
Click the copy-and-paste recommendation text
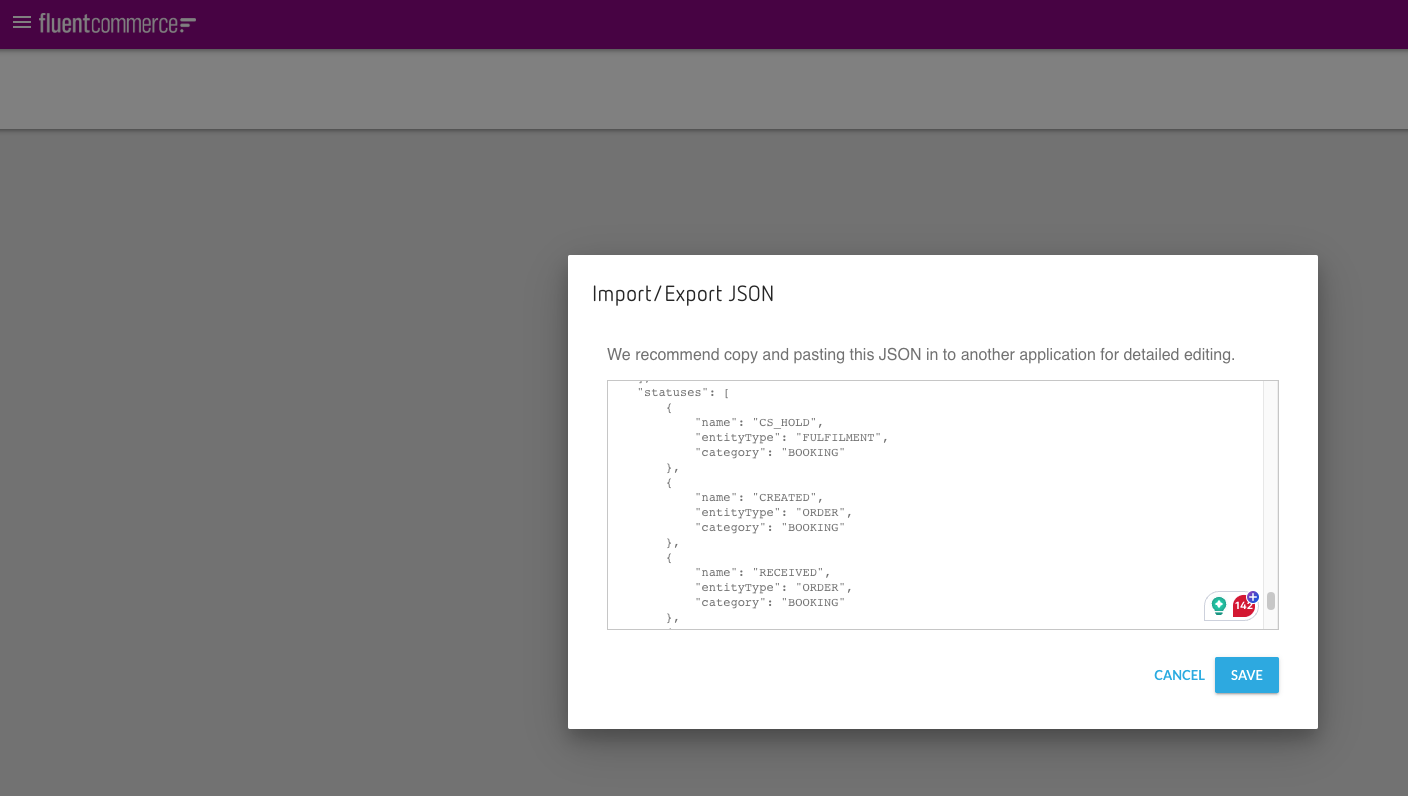[920, 355]
